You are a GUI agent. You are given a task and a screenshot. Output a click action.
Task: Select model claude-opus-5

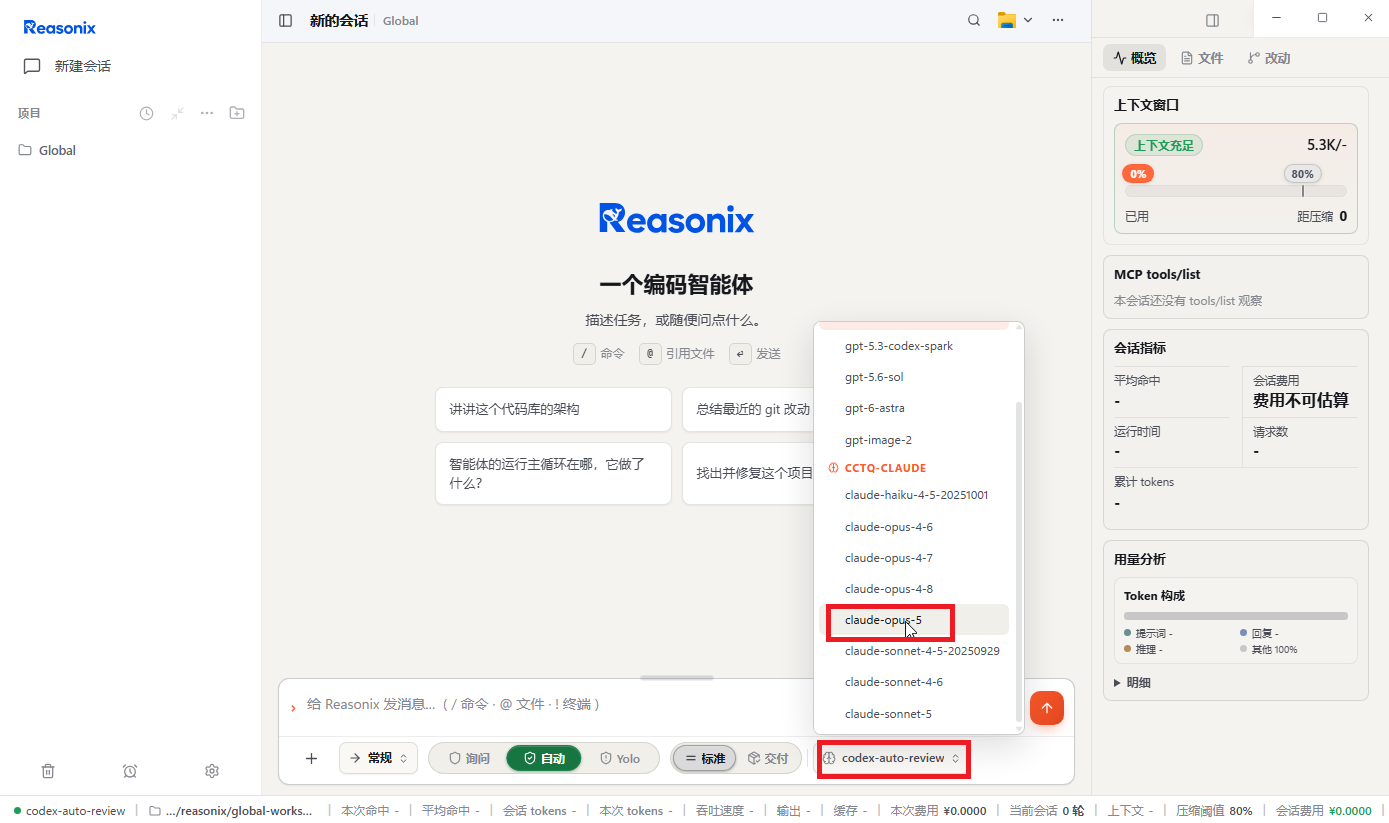[914, 620]
